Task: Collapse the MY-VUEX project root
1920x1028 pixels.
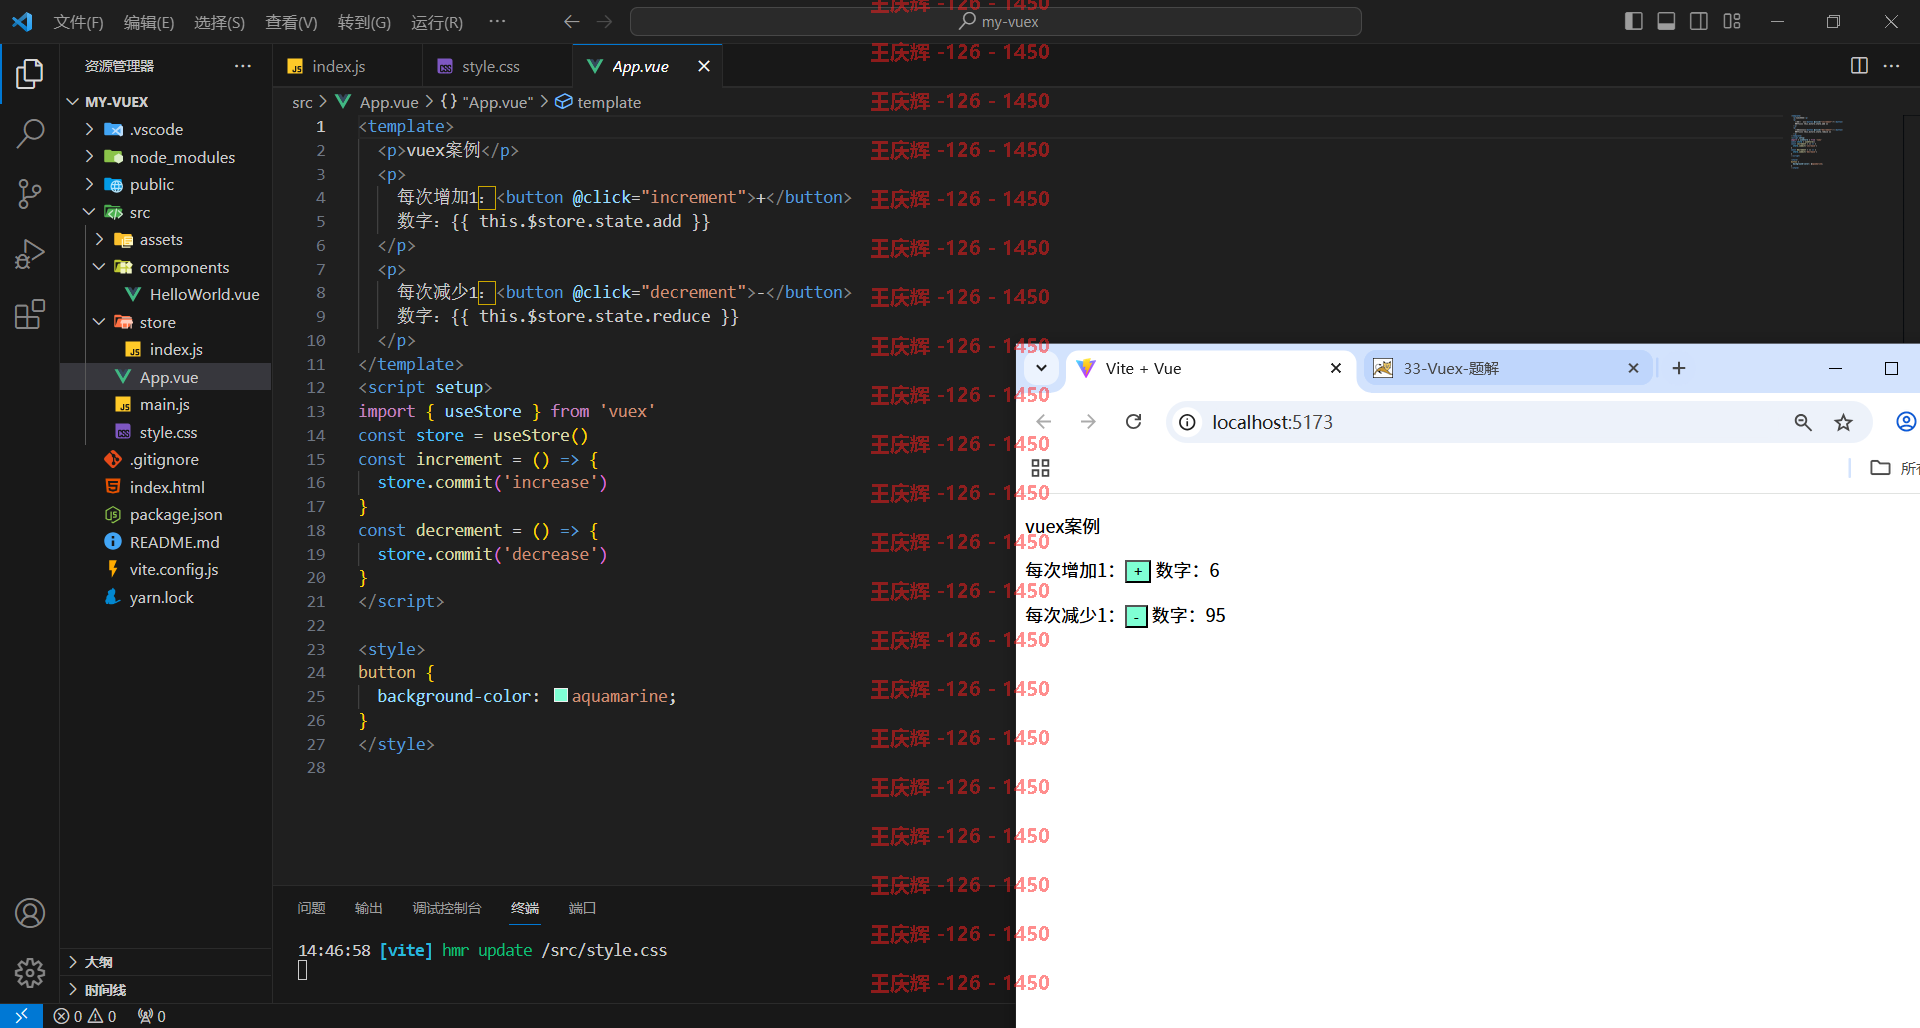Action: coord(73,102)
